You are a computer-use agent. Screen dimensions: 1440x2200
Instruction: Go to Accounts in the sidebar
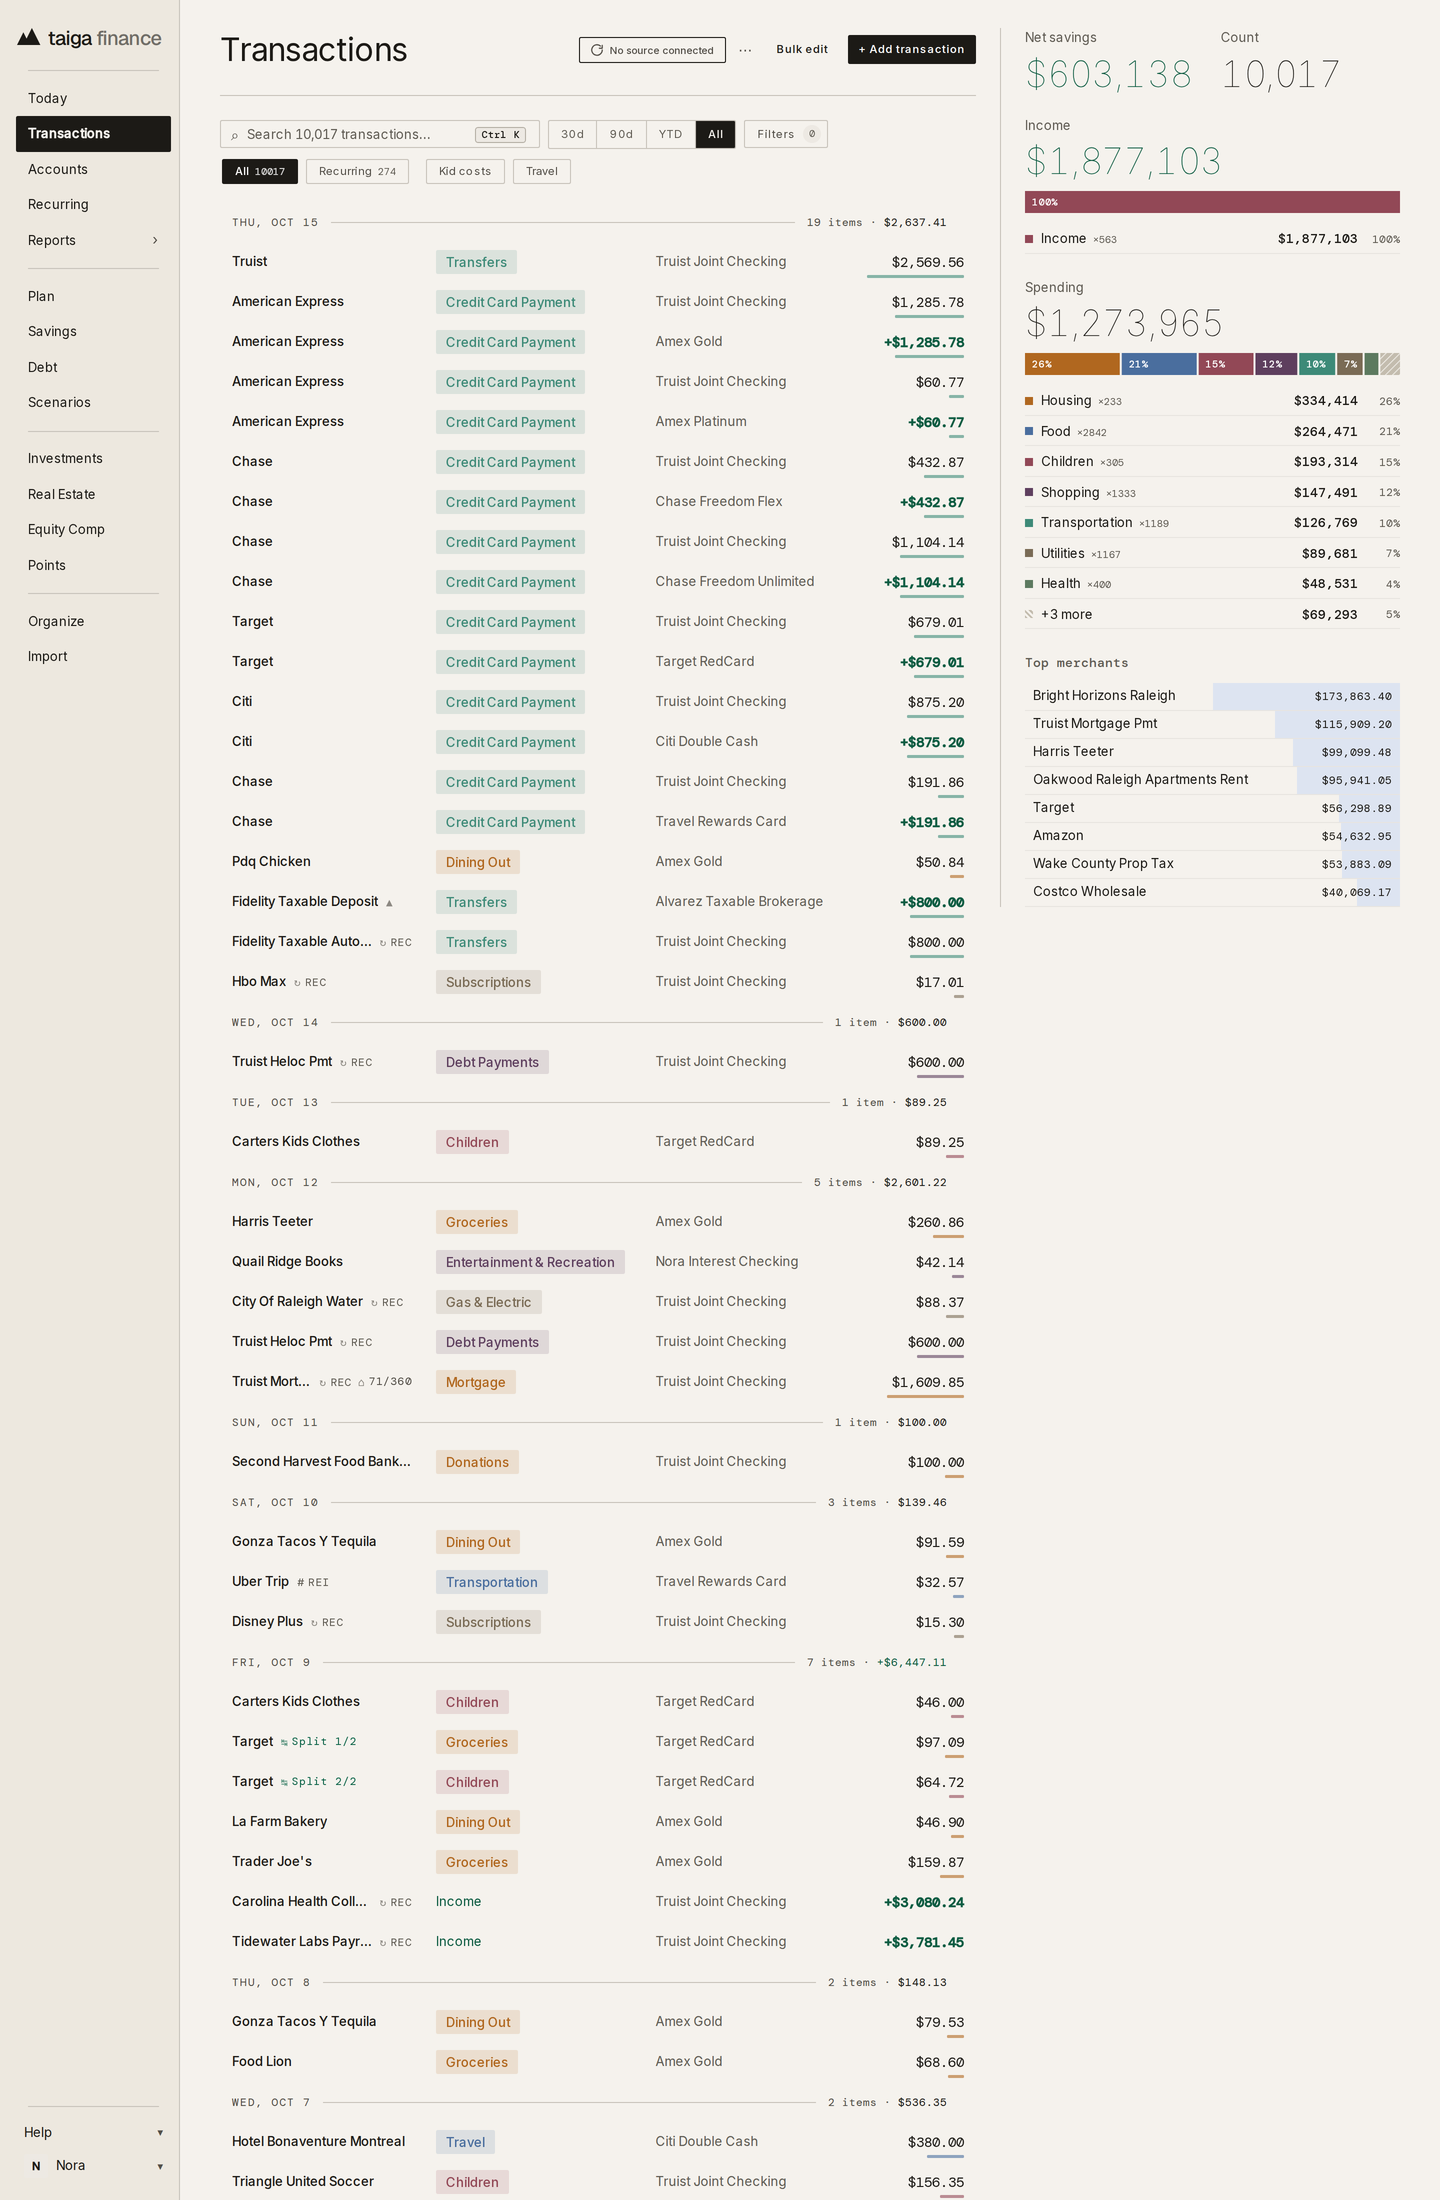click(93, 170)
